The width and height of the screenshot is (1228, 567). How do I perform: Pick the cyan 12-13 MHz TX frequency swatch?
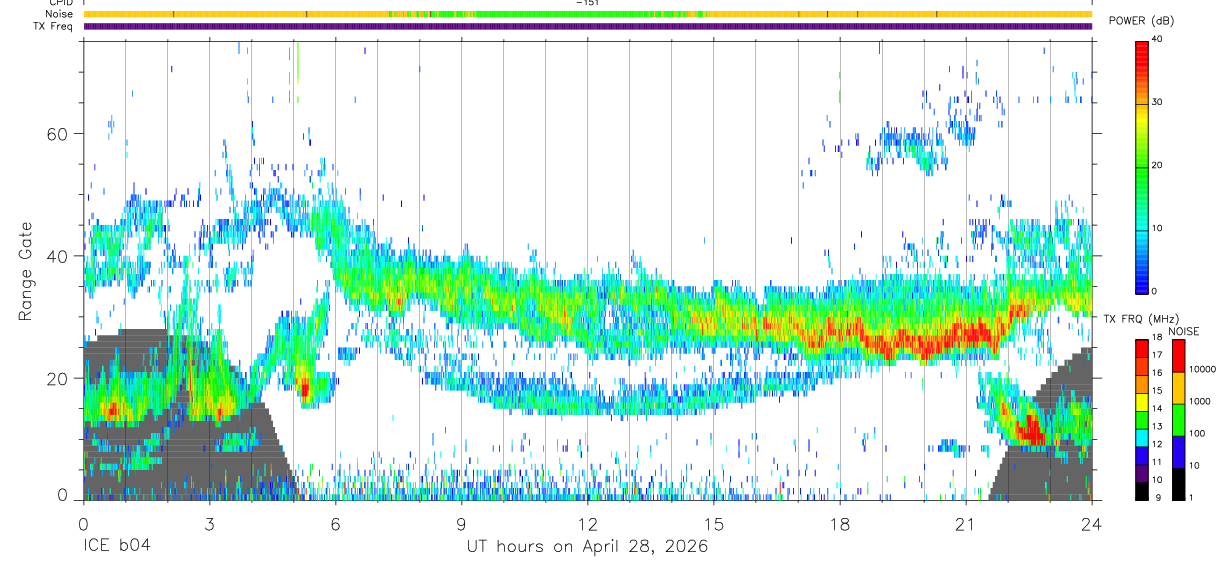click(x=1142, y=437)
